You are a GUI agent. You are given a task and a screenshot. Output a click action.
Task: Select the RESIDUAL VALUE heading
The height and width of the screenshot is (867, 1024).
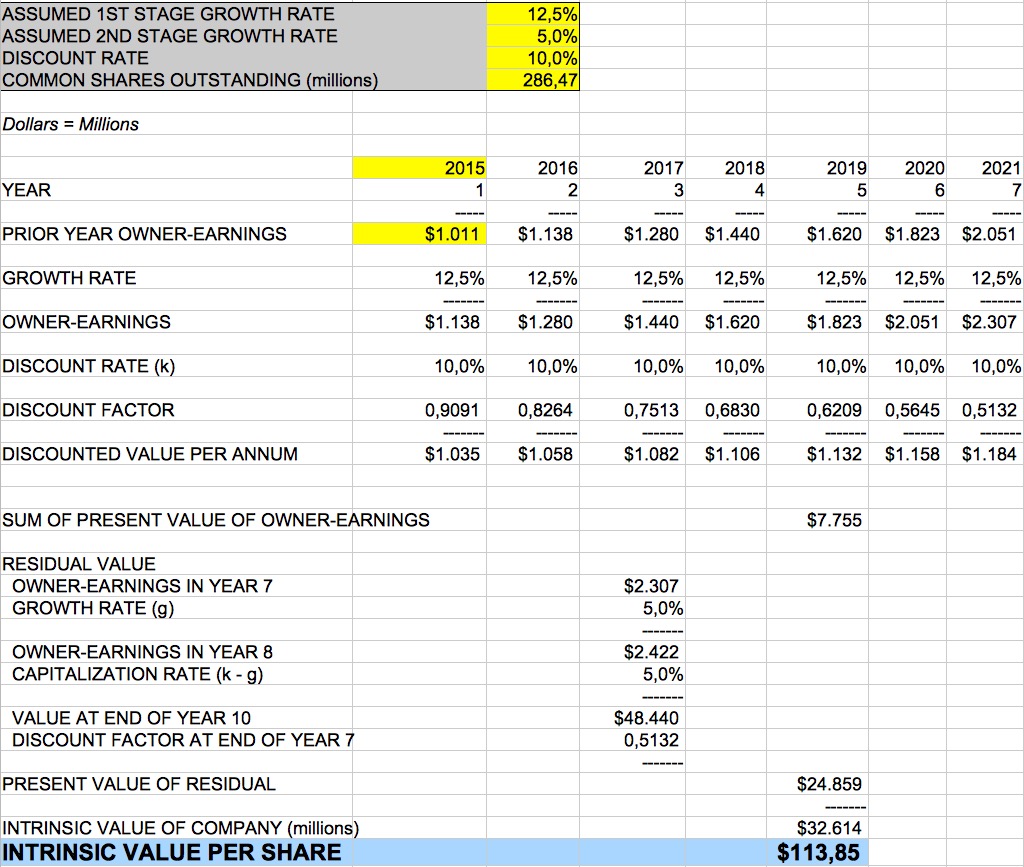[79, 564]
